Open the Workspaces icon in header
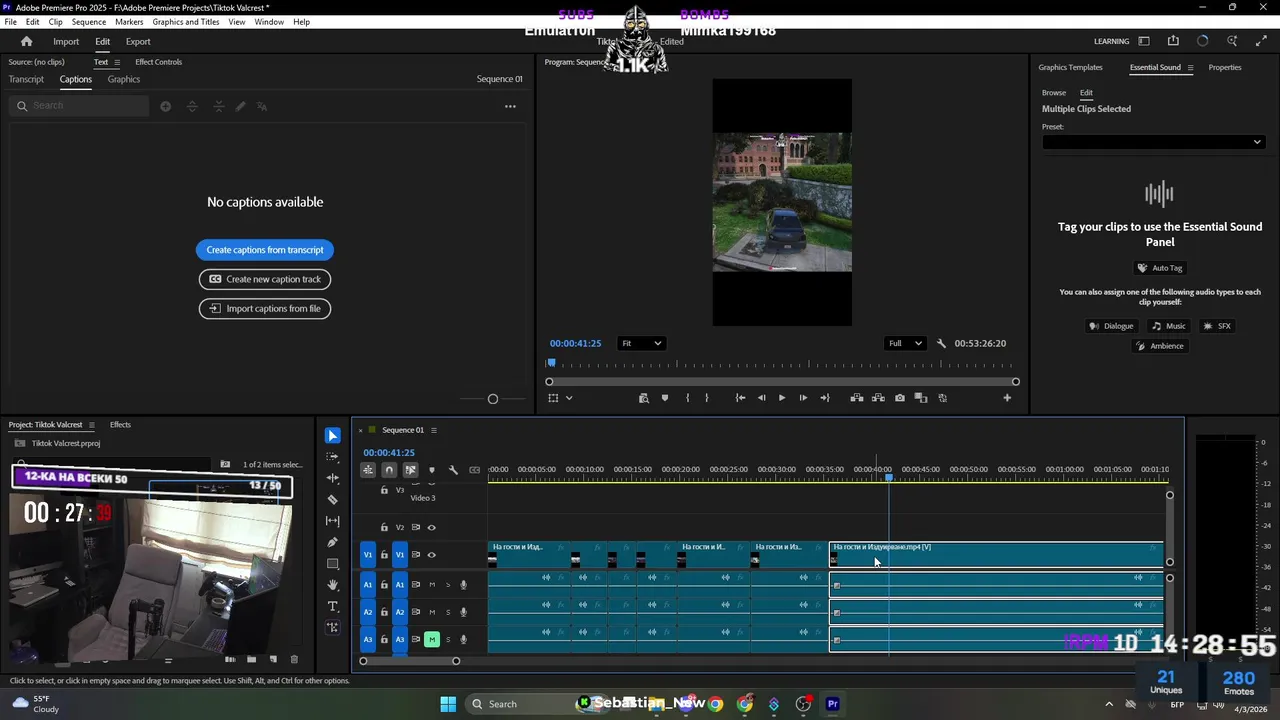Viewport: 1280px width, 720px height. tap(1144, 42)
